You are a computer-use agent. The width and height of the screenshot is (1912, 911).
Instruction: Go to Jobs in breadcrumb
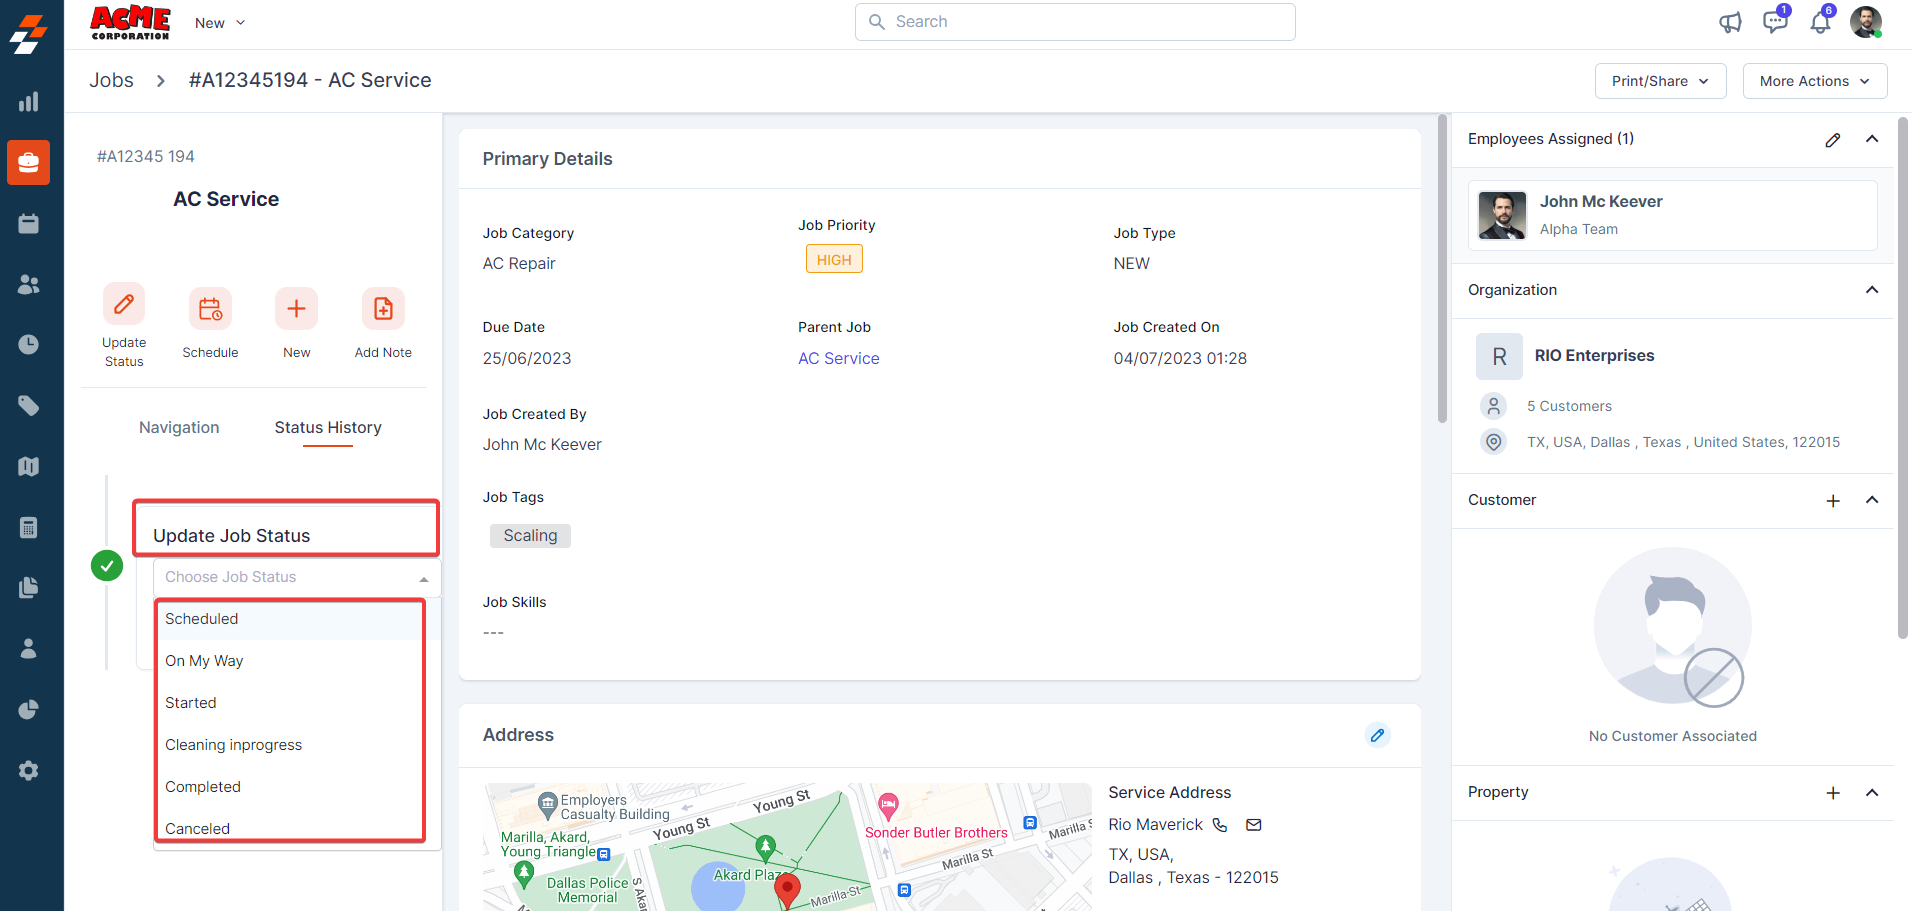pyautogui.click(x=111, y=80)
